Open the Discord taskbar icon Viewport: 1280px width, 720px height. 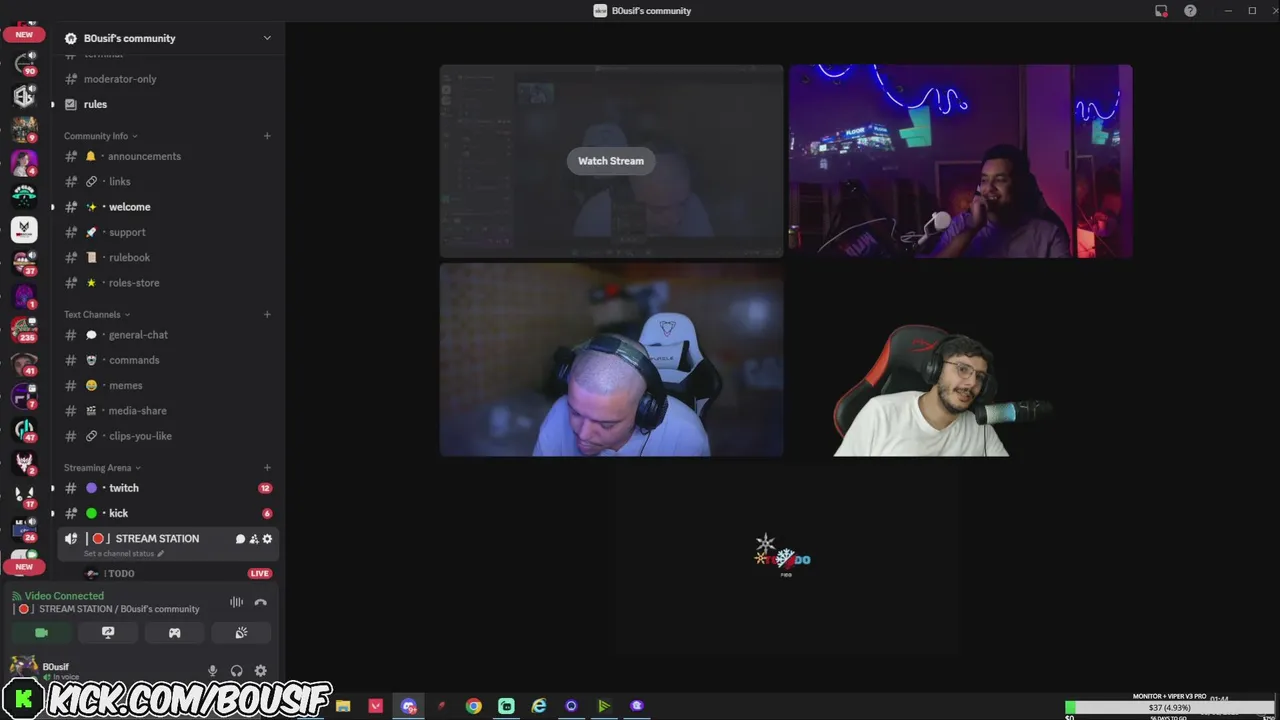pos(408,706)
